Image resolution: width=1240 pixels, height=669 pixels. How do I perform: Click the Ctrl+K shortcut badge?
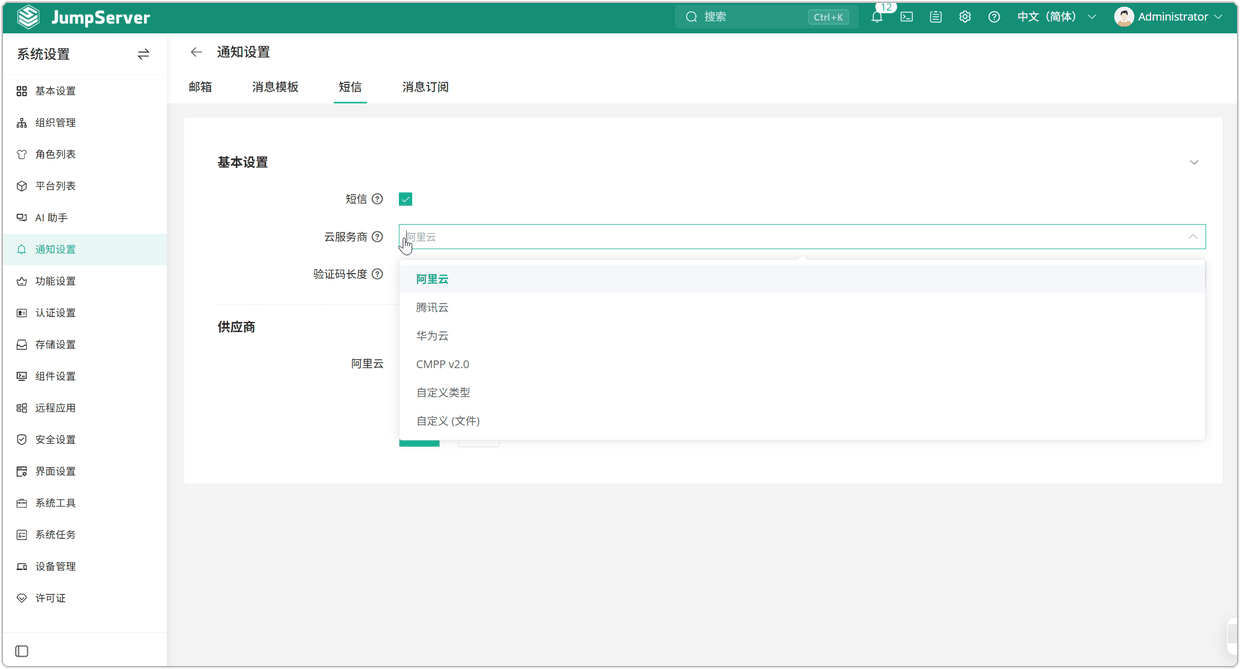click(x=828, y=17)
